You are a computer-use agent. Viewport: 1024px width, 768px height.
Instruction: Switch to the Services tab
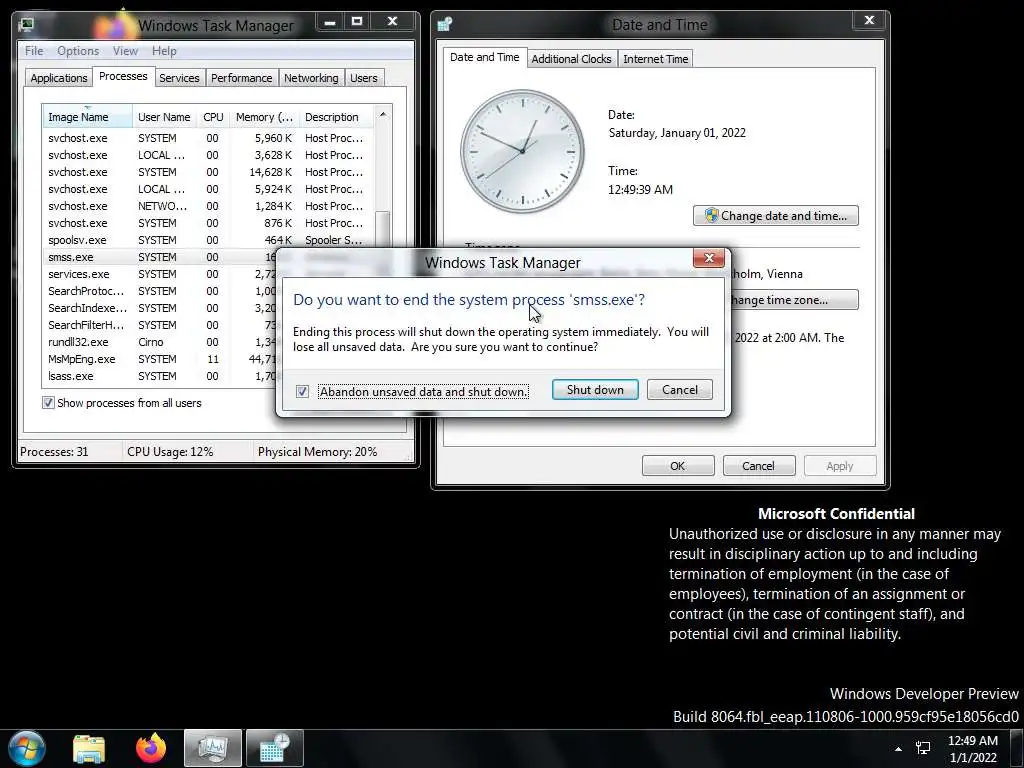click(x=179, y=78)
